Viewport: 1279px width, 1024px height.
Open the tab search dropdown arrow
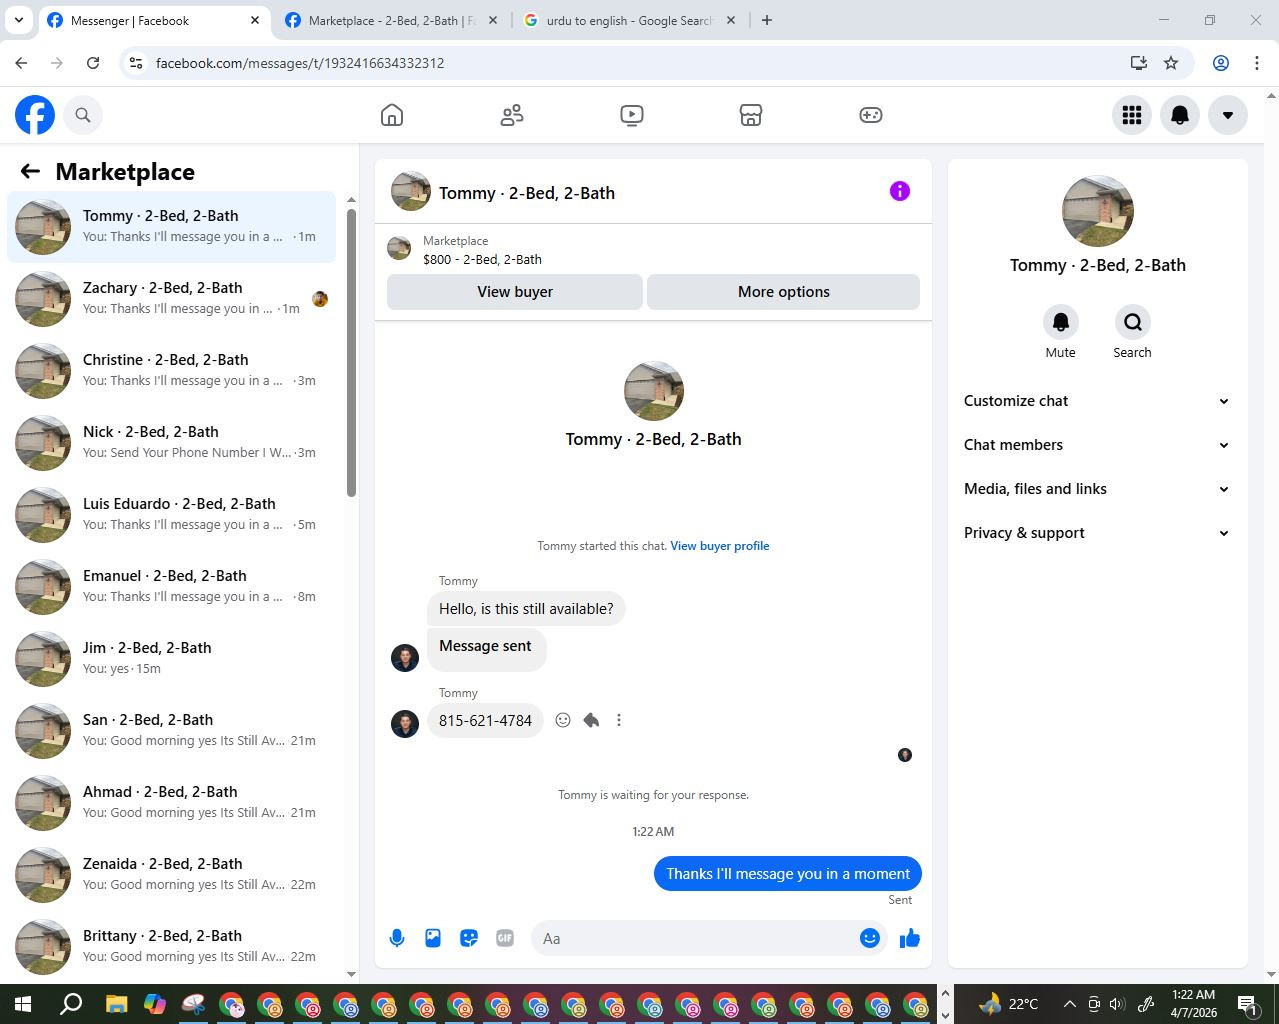click(x=18, y=20)
